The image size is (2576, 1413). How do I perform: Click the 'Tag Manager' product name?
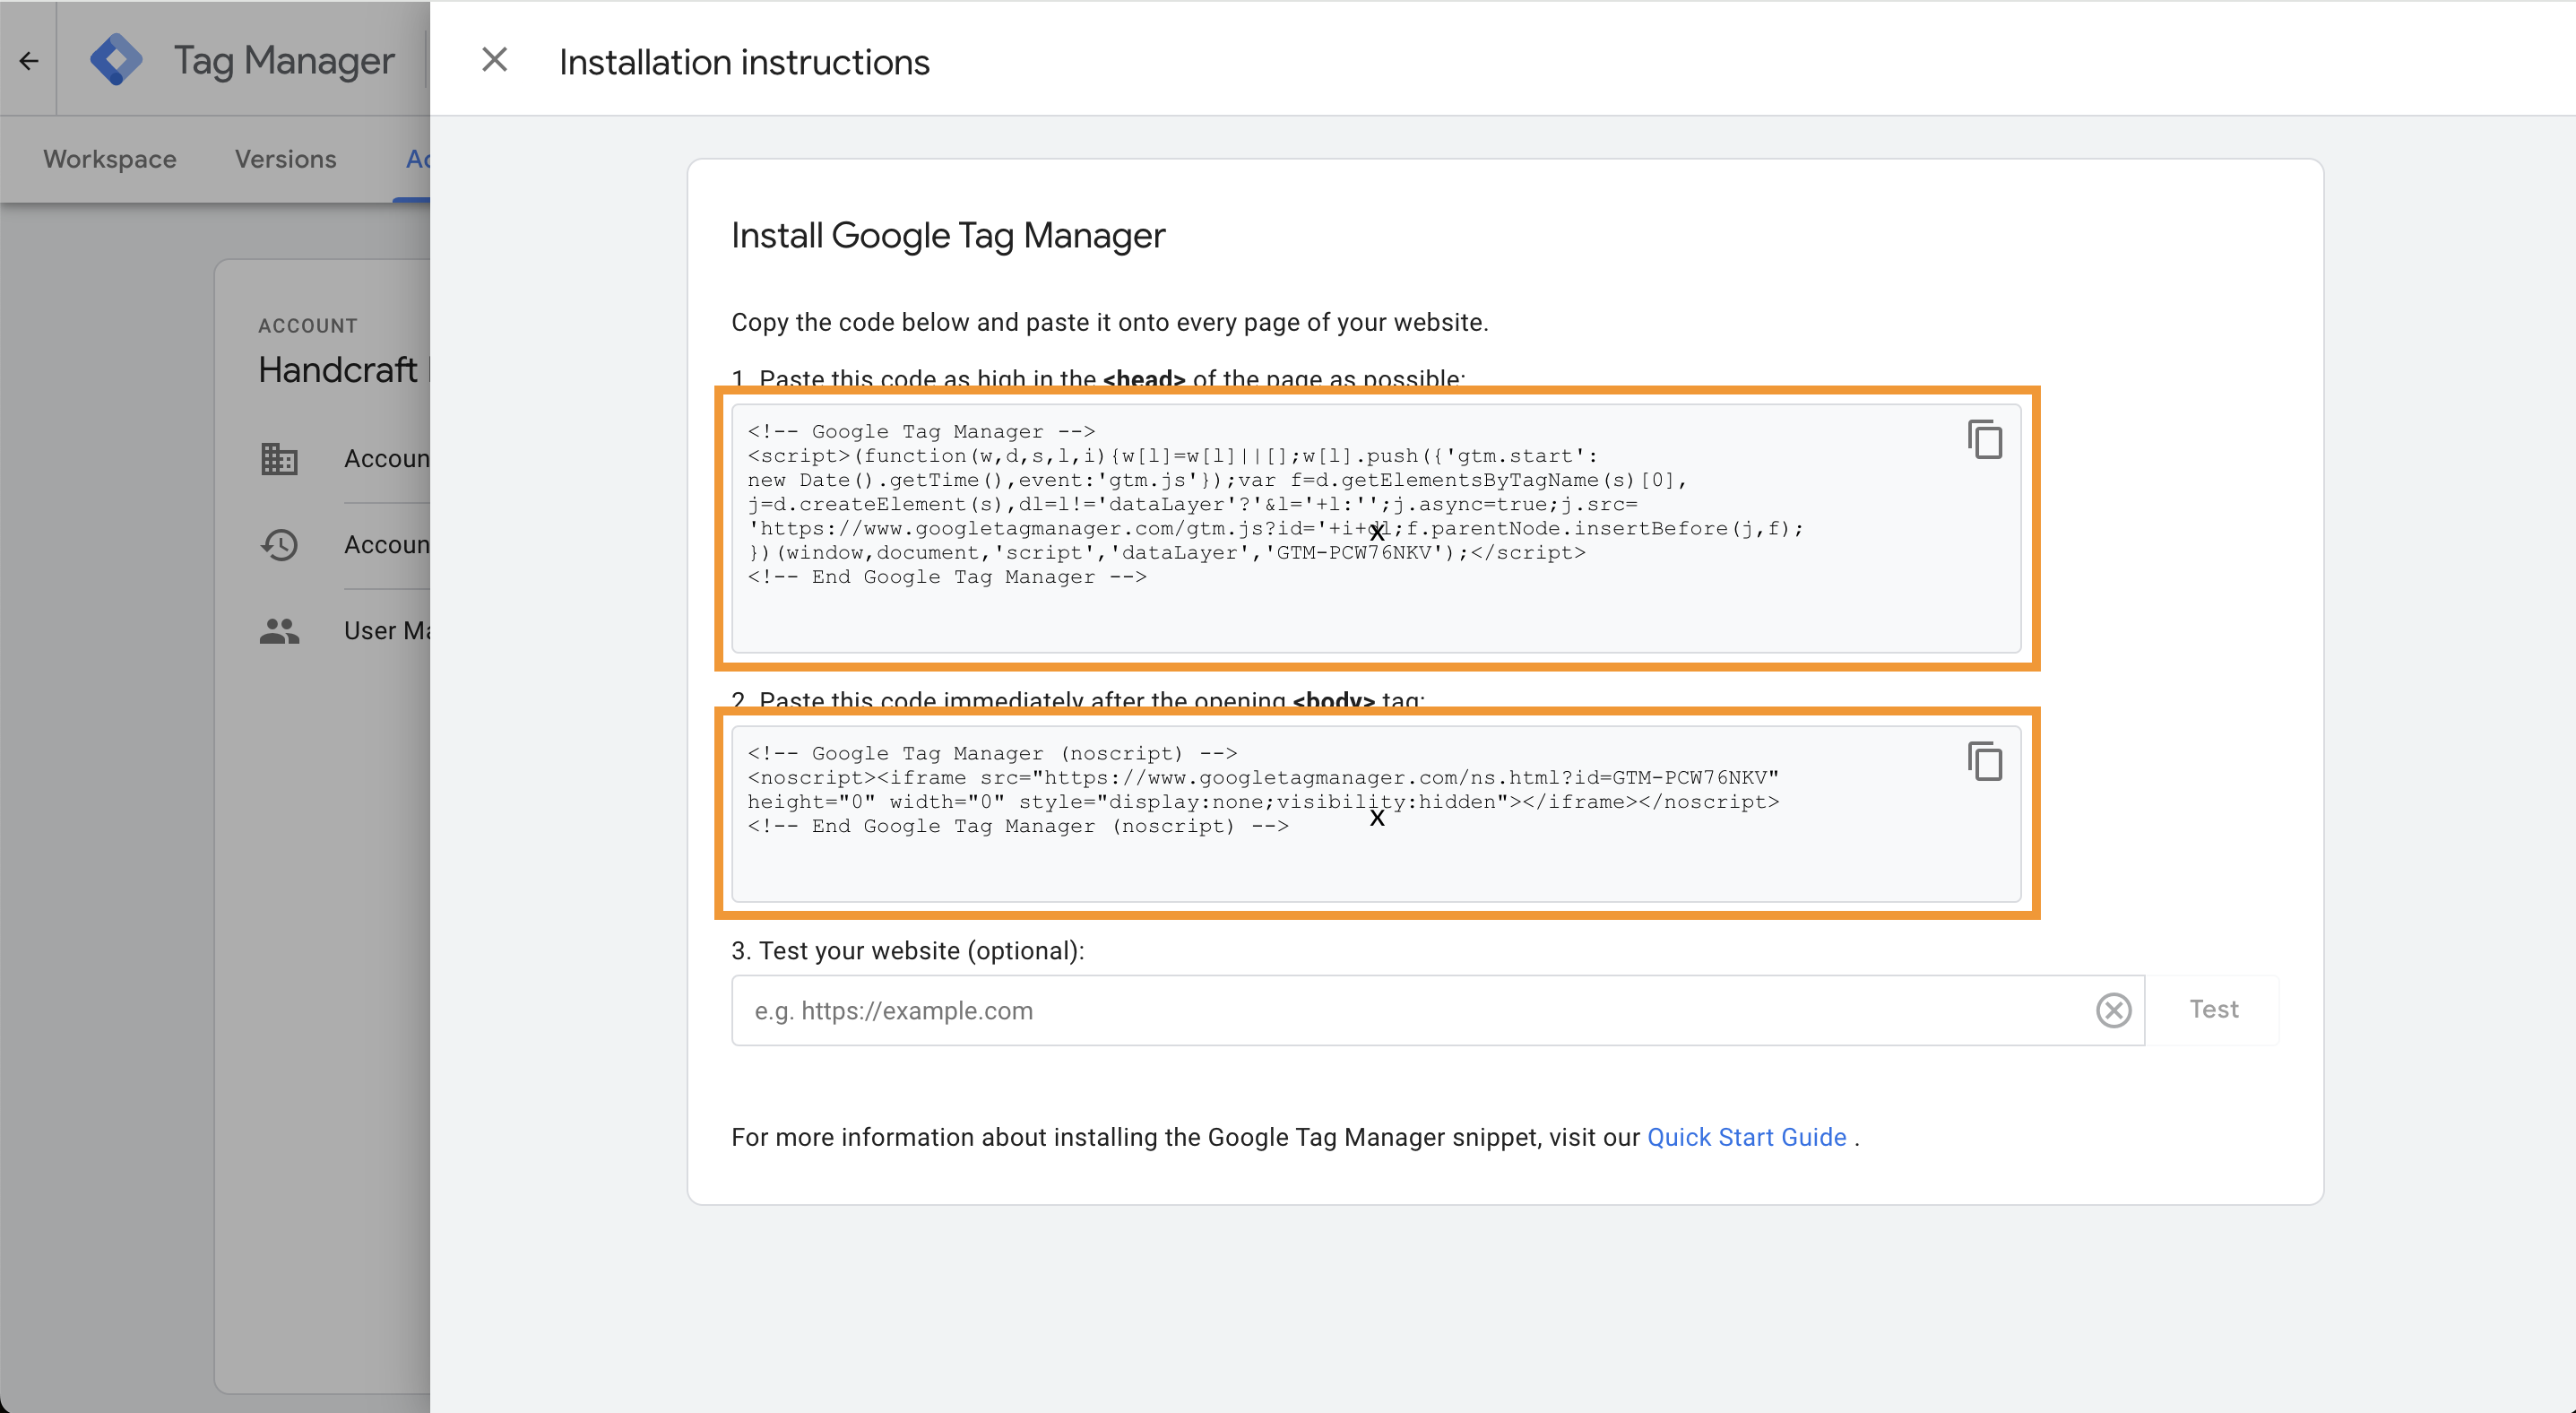coord(284,61)
